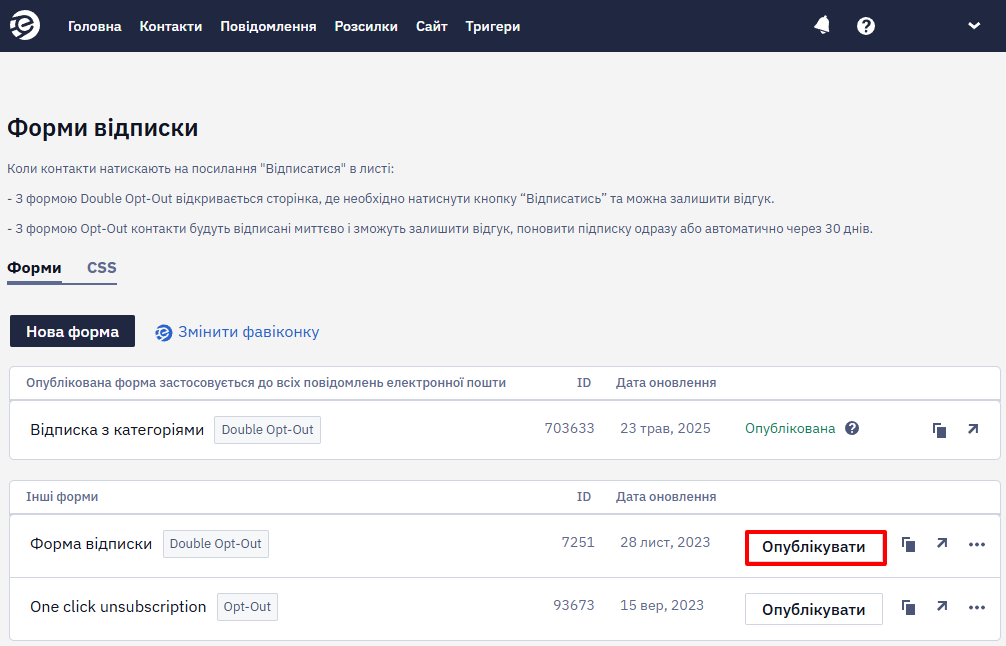Click the date 23 трав, 2025

point(665,429)
